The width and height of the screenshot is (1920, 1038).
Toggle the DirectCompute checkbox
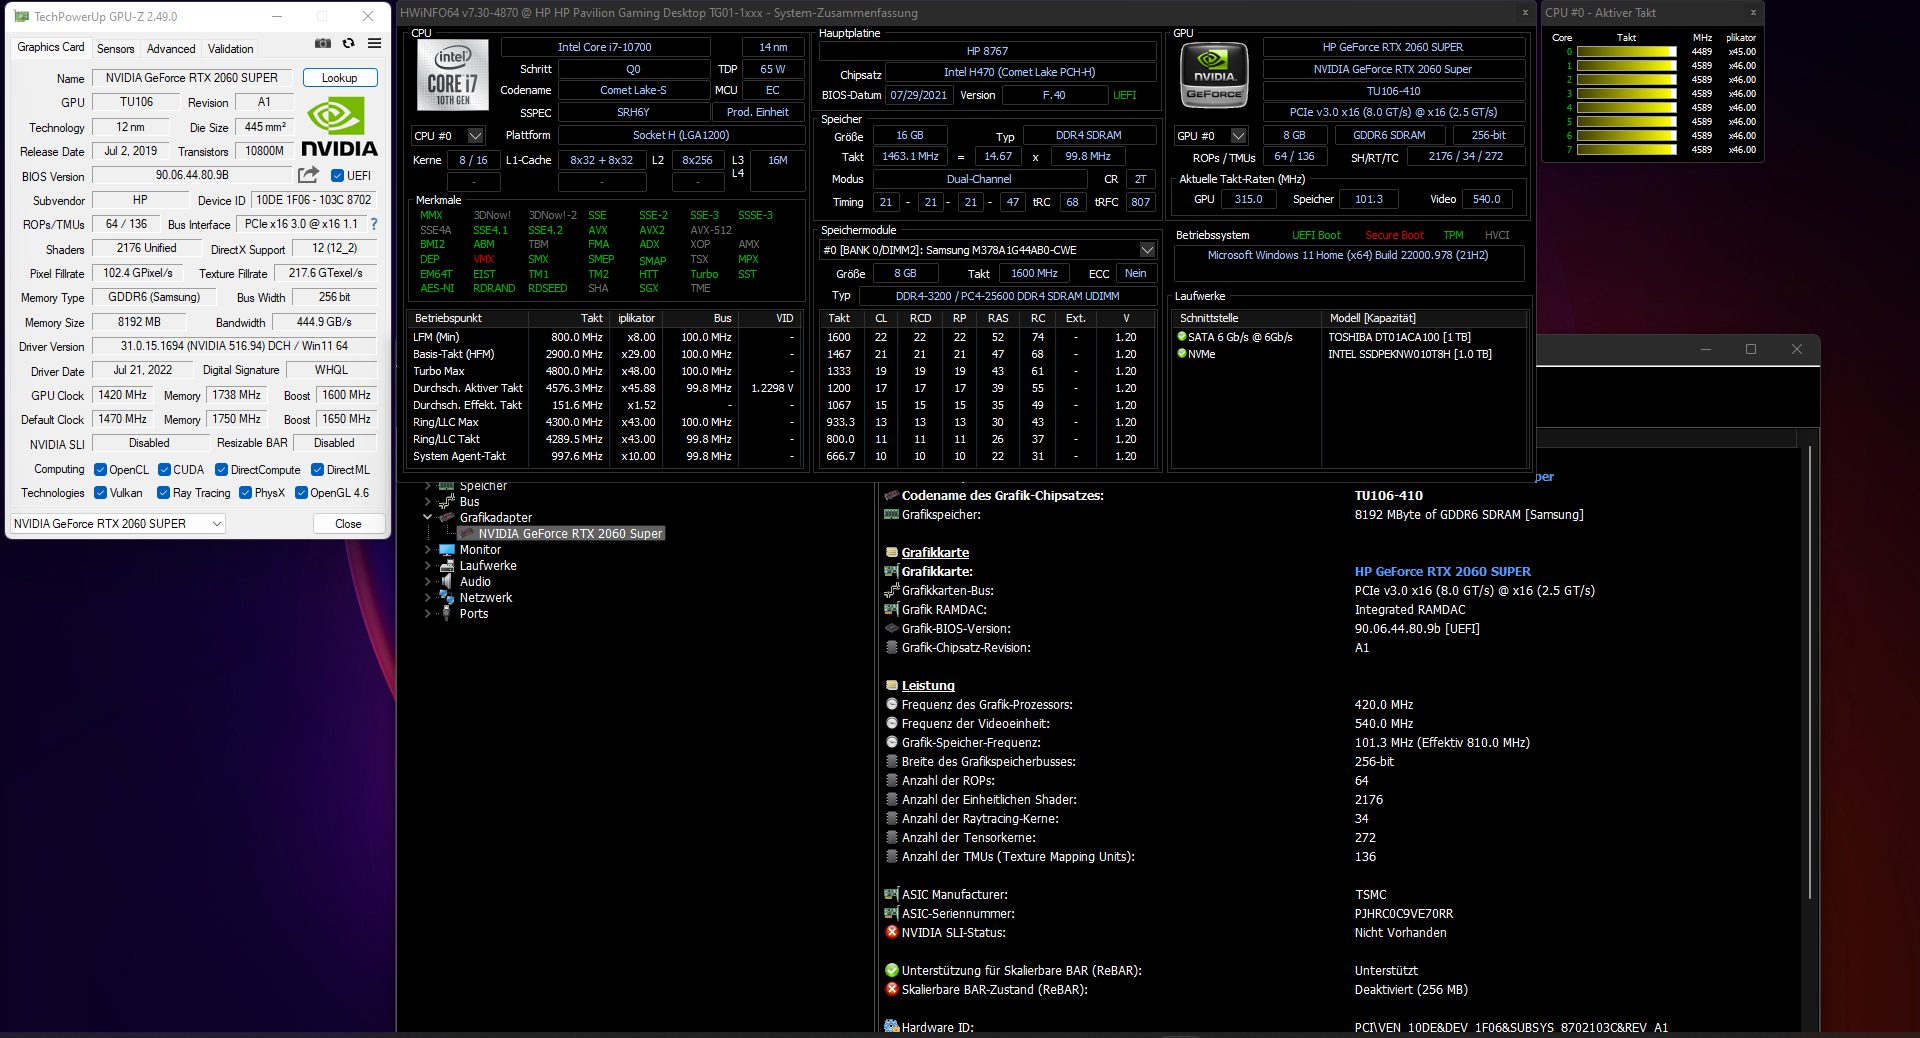point(221,469)
